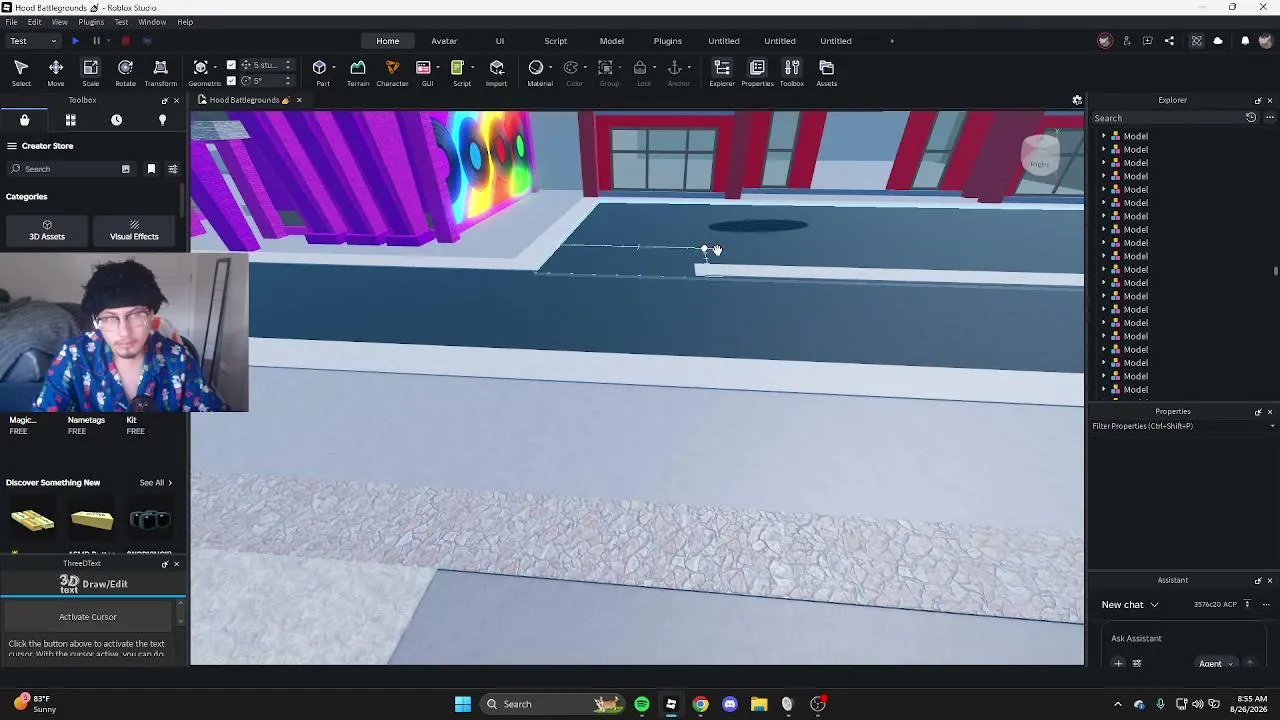Browse the 3D Assets category
The height and width of the screenshot is (720, 1280).
click(47, 230)
